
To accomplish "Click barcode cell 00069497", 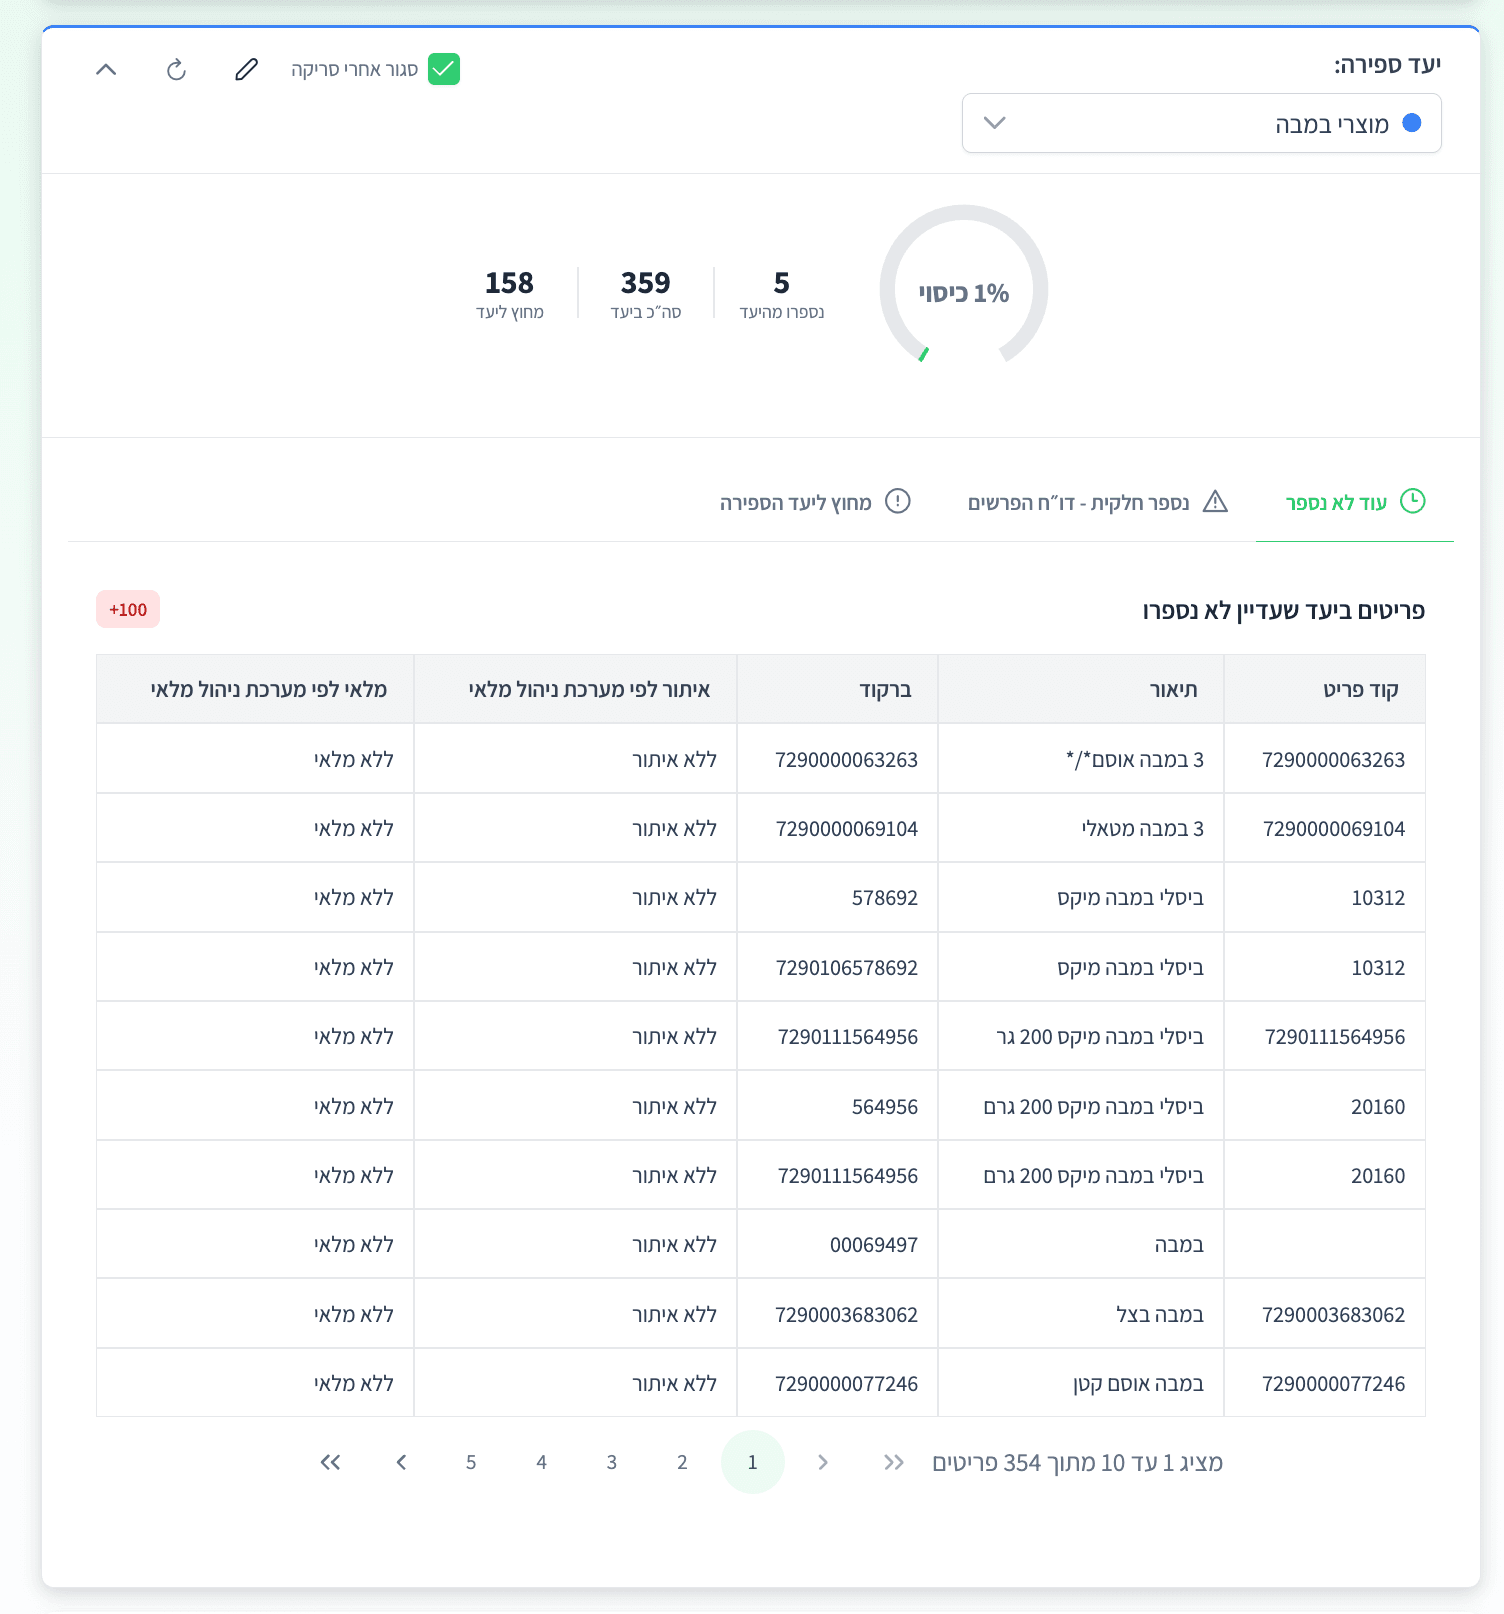I will [x=873, y=1245].
